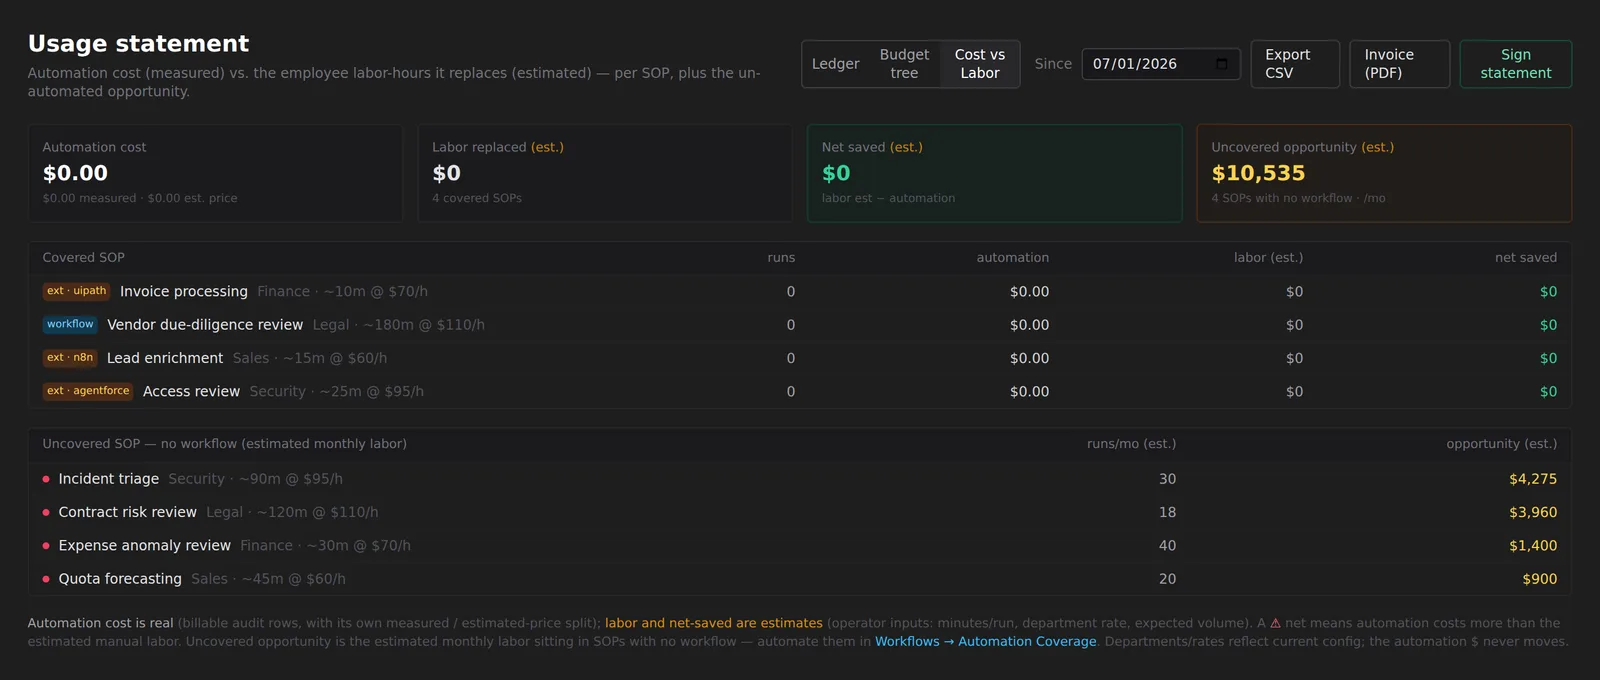Click the Automation cost $0.00 card value
The width and height of the screenshot is (1600, 680).
tap(75, 173)
